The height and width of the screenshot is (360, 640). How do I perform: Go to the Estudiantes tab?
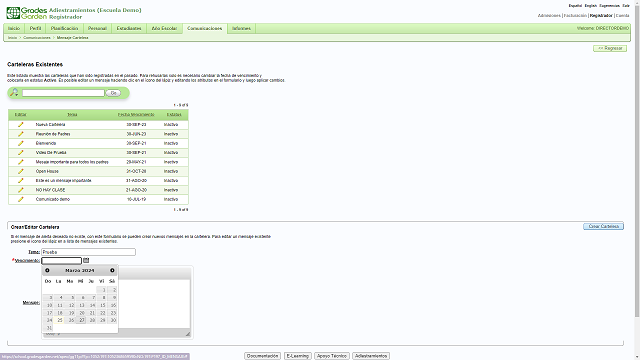(129, 29)
